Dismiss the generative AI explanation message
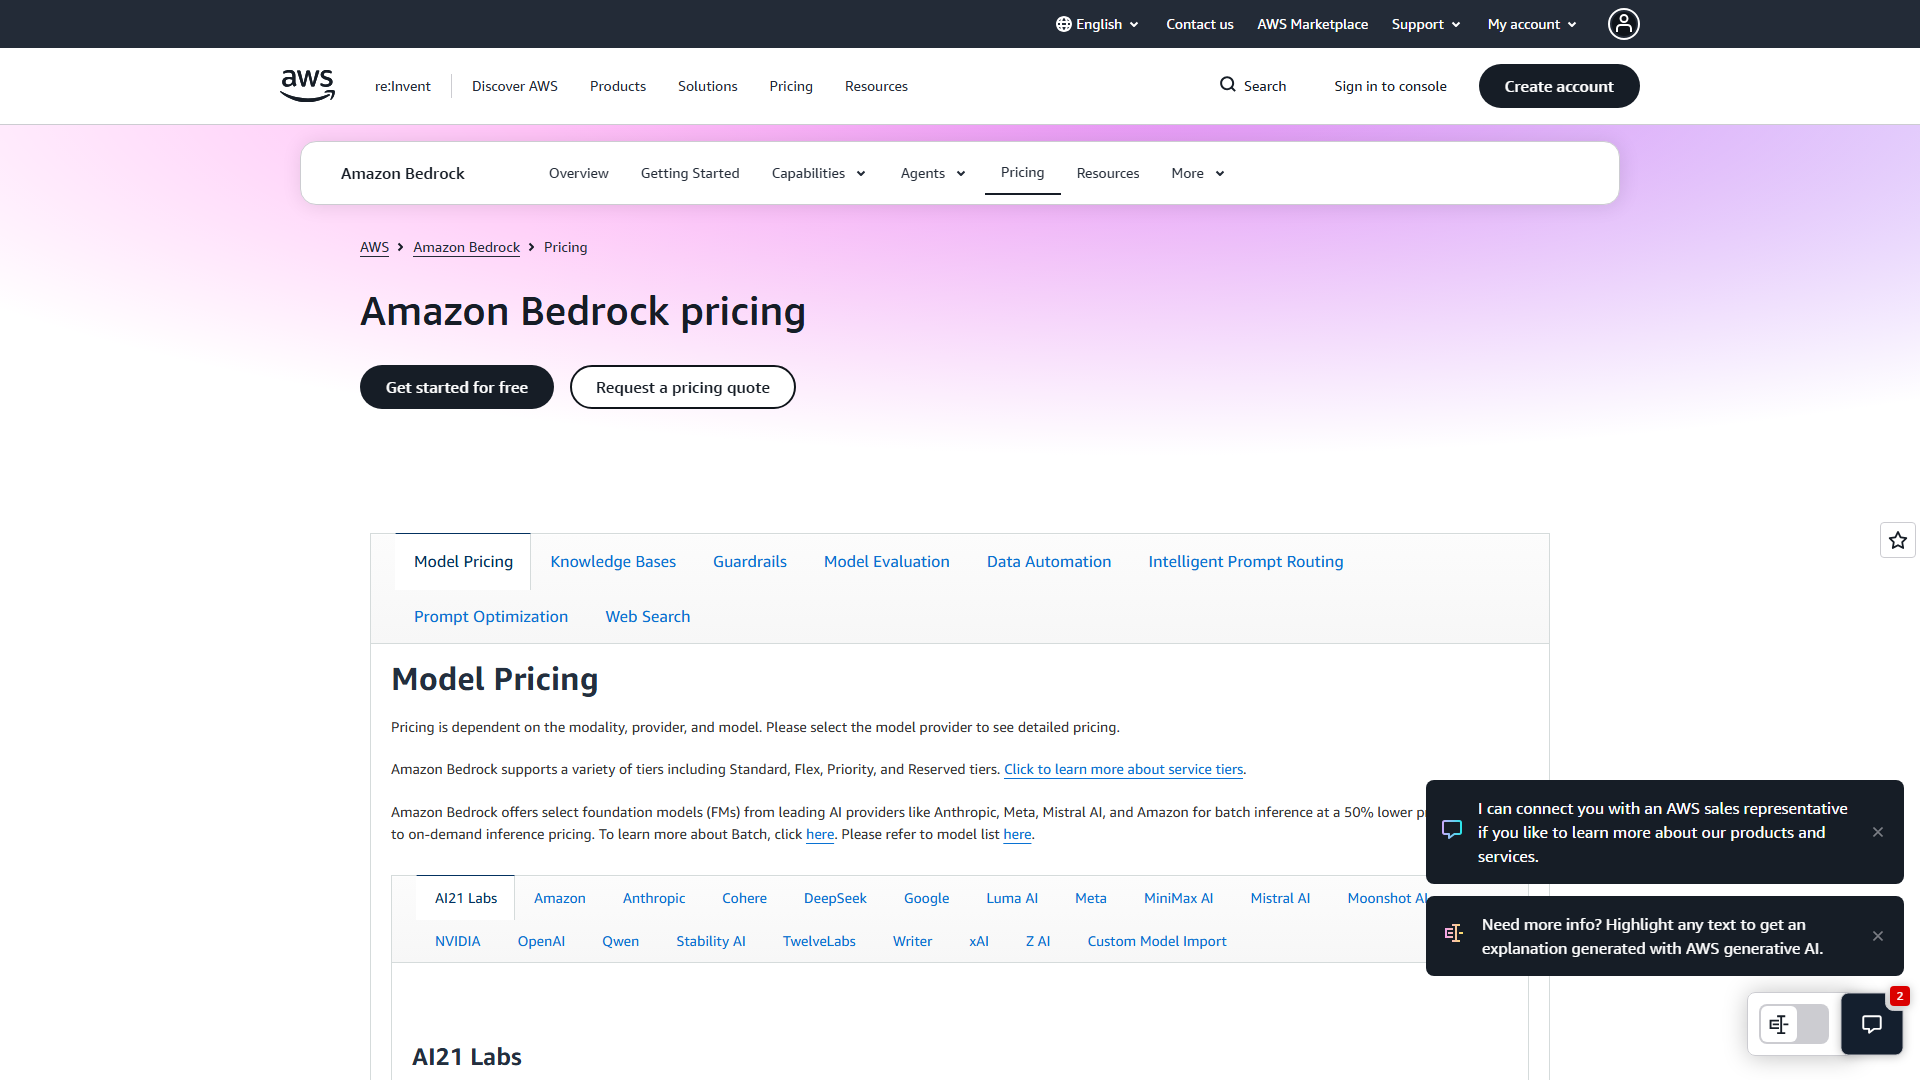The height and width of the screenshot is (1080, 1920). (1877, 936)
